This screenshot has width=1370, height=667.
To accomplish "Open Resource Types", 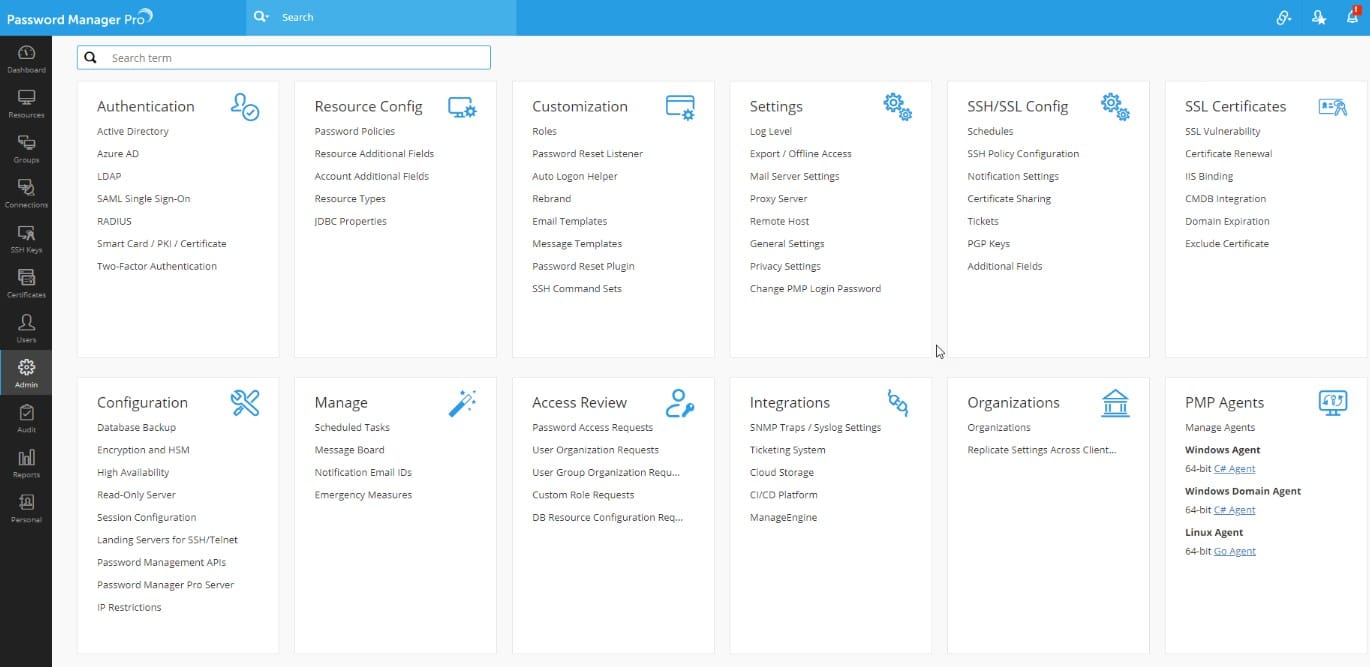I will click(x=350, y=199).
